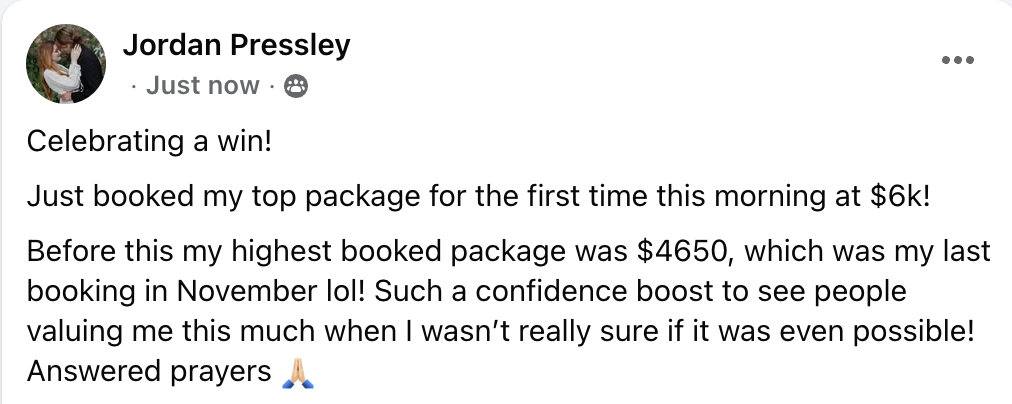1012x404 pixels.
Task: Click the "Celebrating a win!" line
Action: 150,141
